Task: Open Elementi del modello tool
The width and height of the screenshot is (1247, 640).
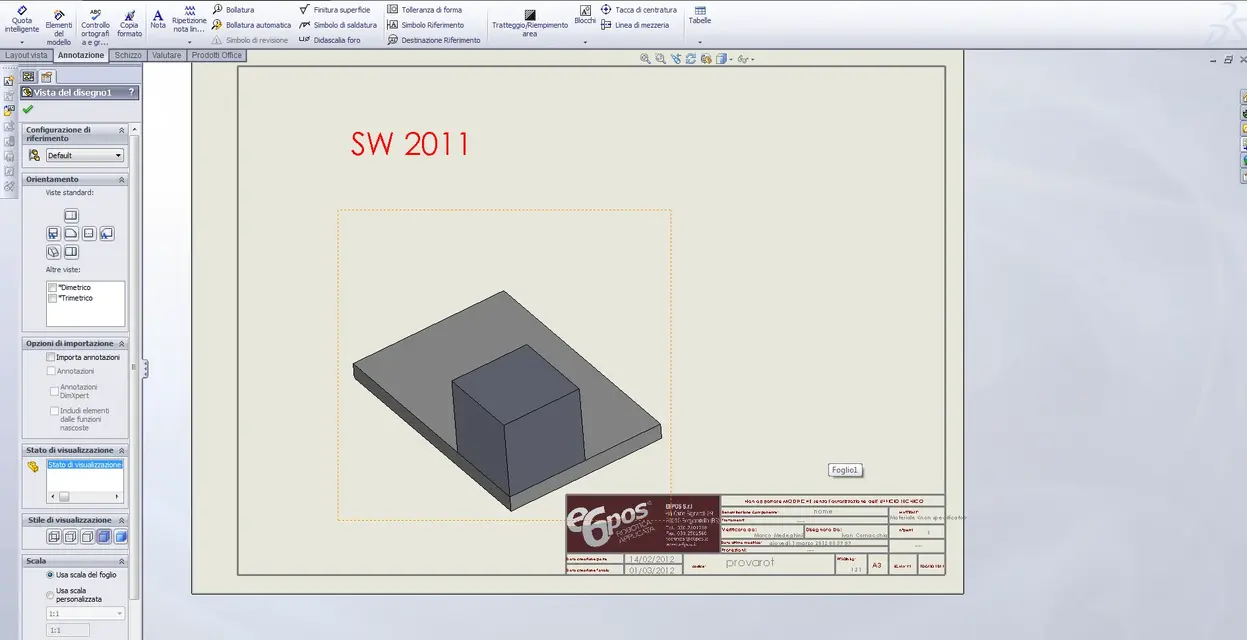Action: [x=59, y=26]
